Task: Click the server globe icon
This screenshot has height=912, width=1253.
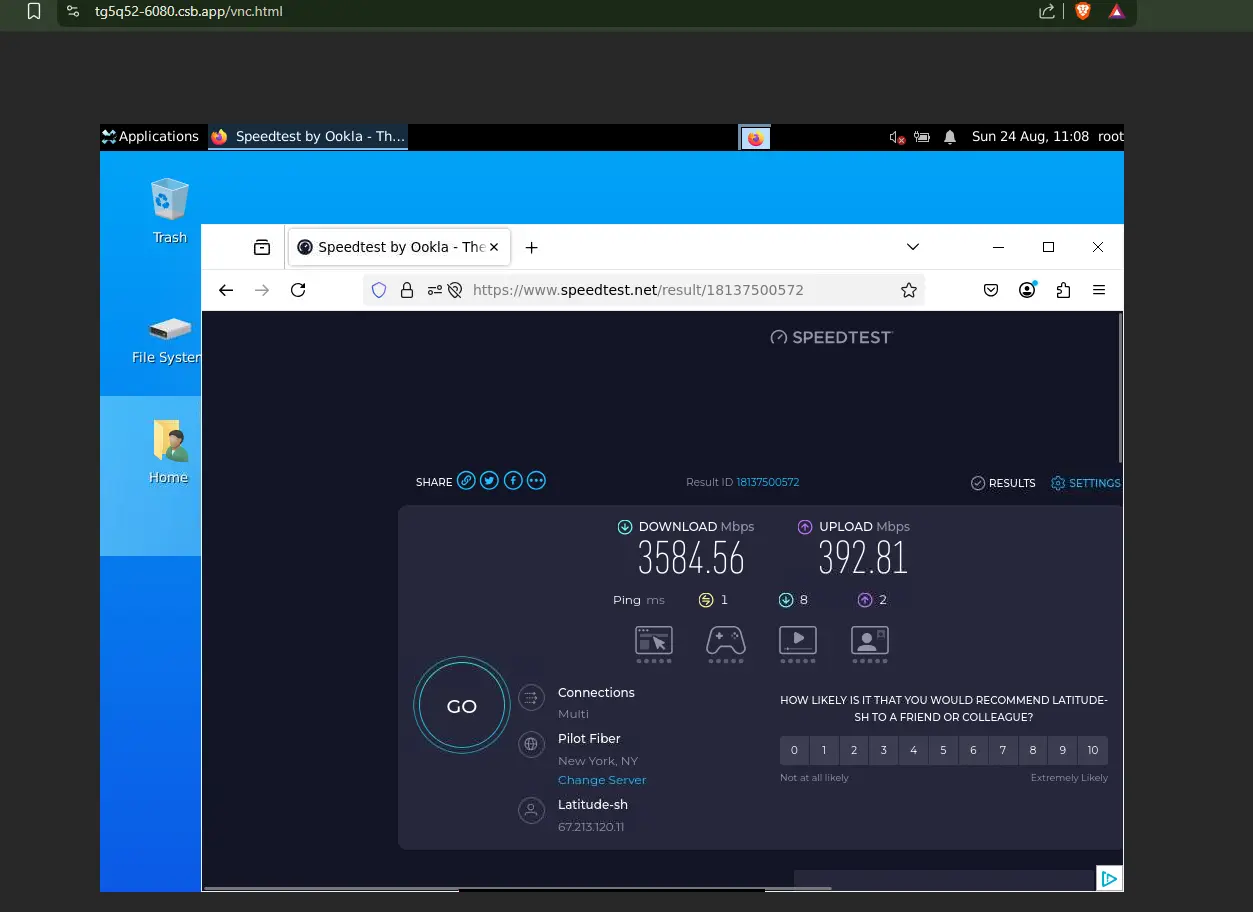Action: click(531, 745)
